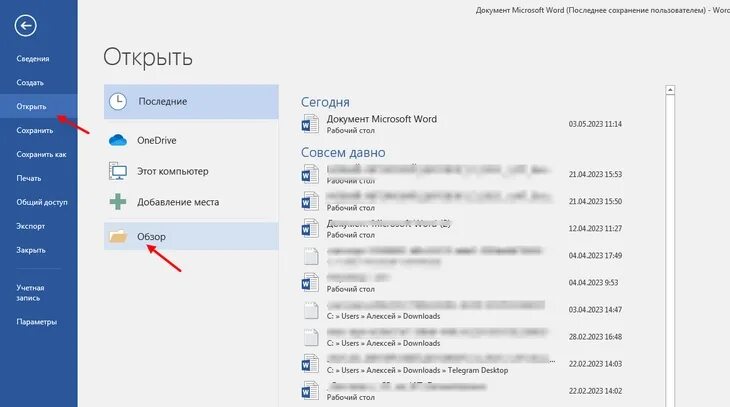Screen dimensions: 730x407
Task: Click the Сегодня group heading
Action: click(325, 102)
